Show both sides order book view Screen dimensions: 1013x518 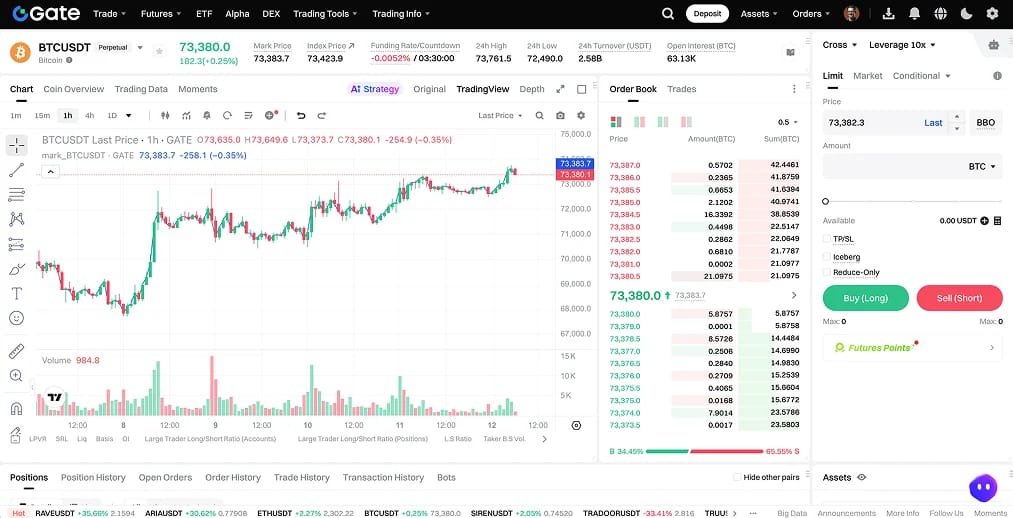(616, 122)
